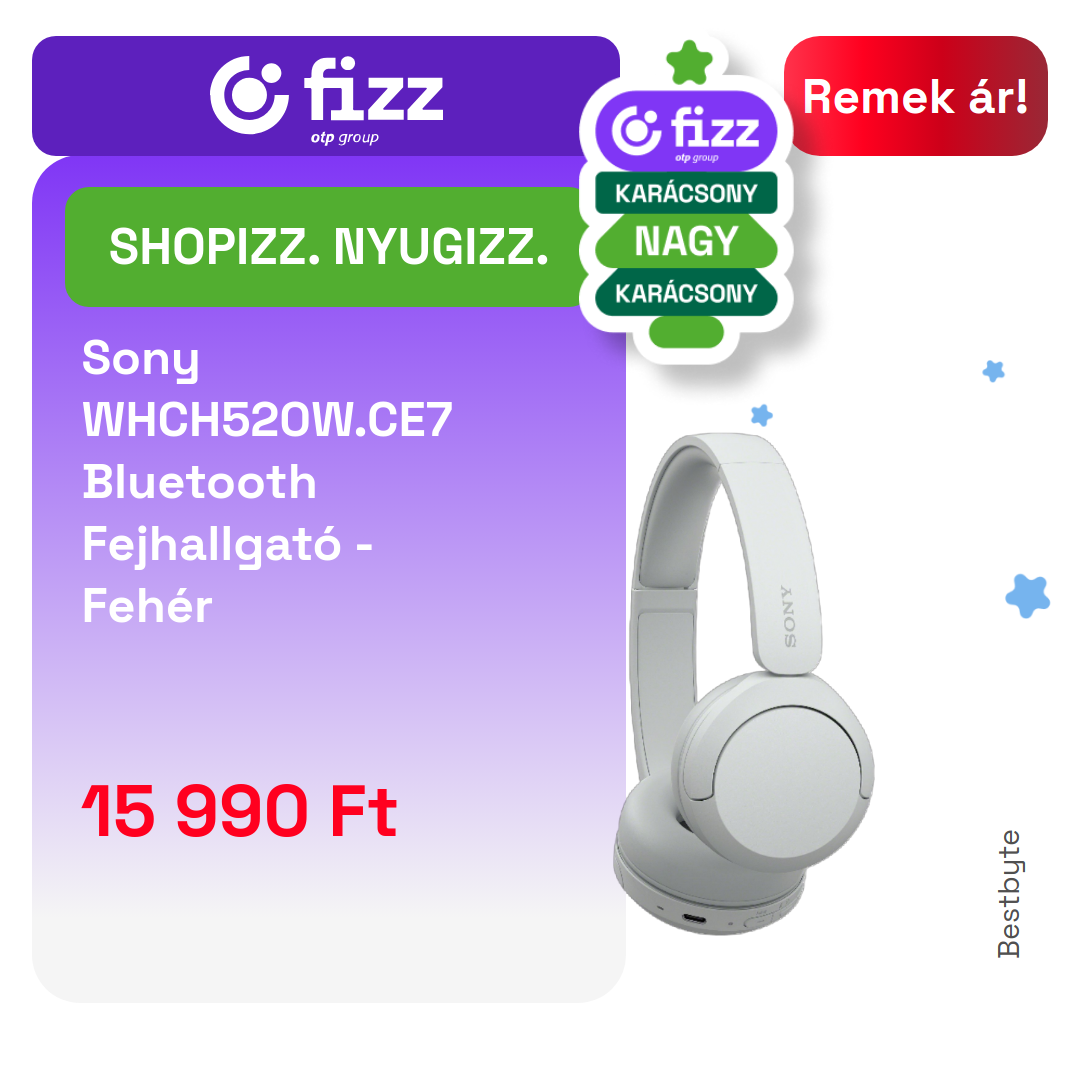Viewport: 1080px width, 1080px height.
Task: Click the SHOPIZZ. NYUGIZZ. green banner
Action: tap(329, 247)
